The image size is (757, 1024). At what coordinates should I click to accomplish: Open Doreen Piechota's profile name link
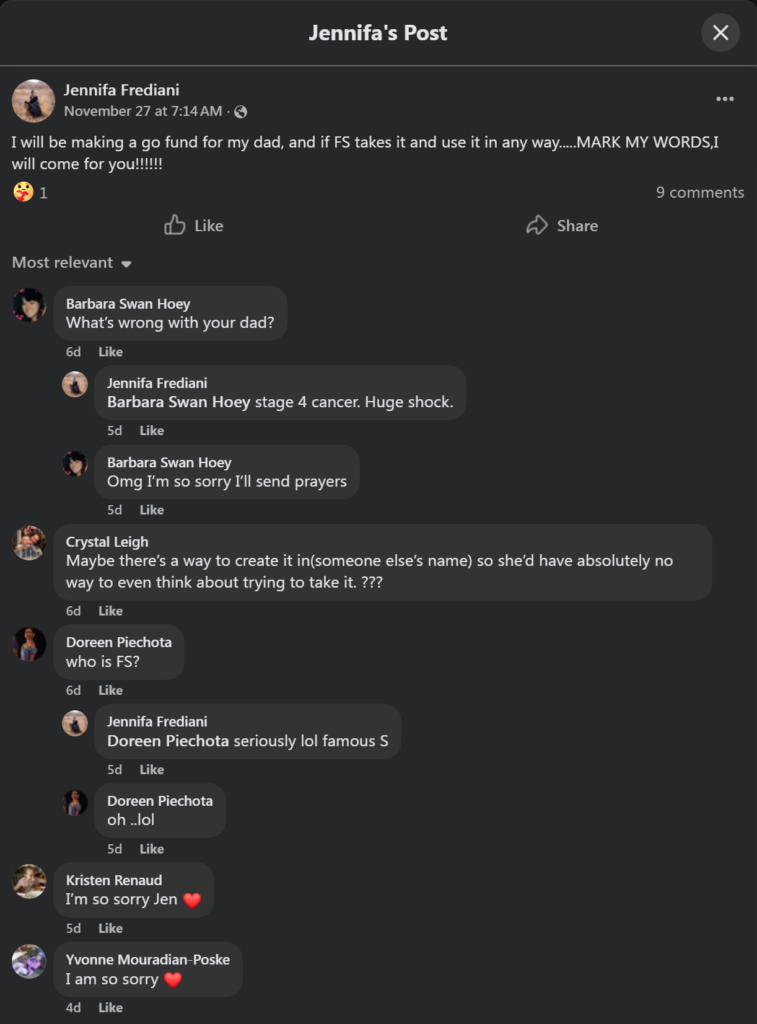(118, 642)
